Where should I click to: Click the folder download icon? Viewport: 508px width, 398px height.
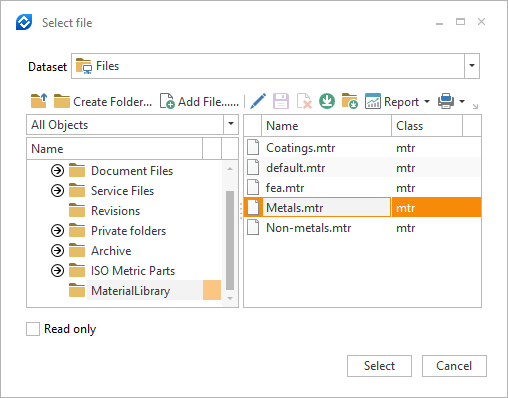pos(350,101)
